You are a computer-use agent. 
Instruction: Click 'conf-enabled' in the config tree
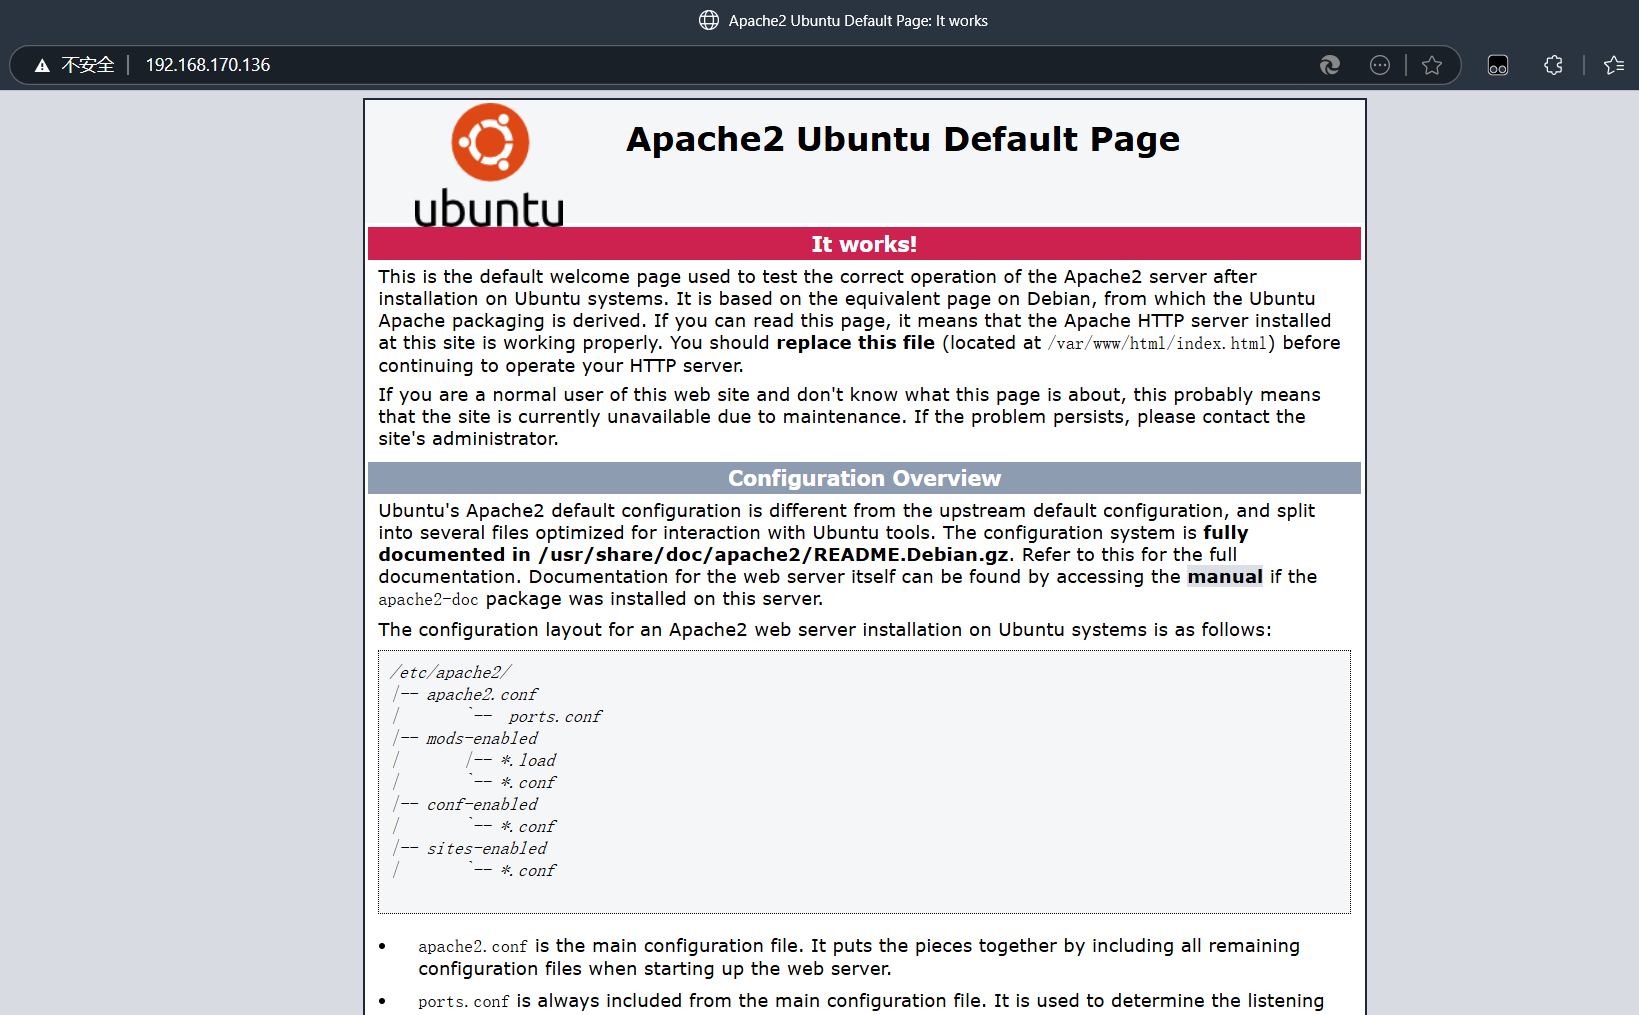coord(482,804)
